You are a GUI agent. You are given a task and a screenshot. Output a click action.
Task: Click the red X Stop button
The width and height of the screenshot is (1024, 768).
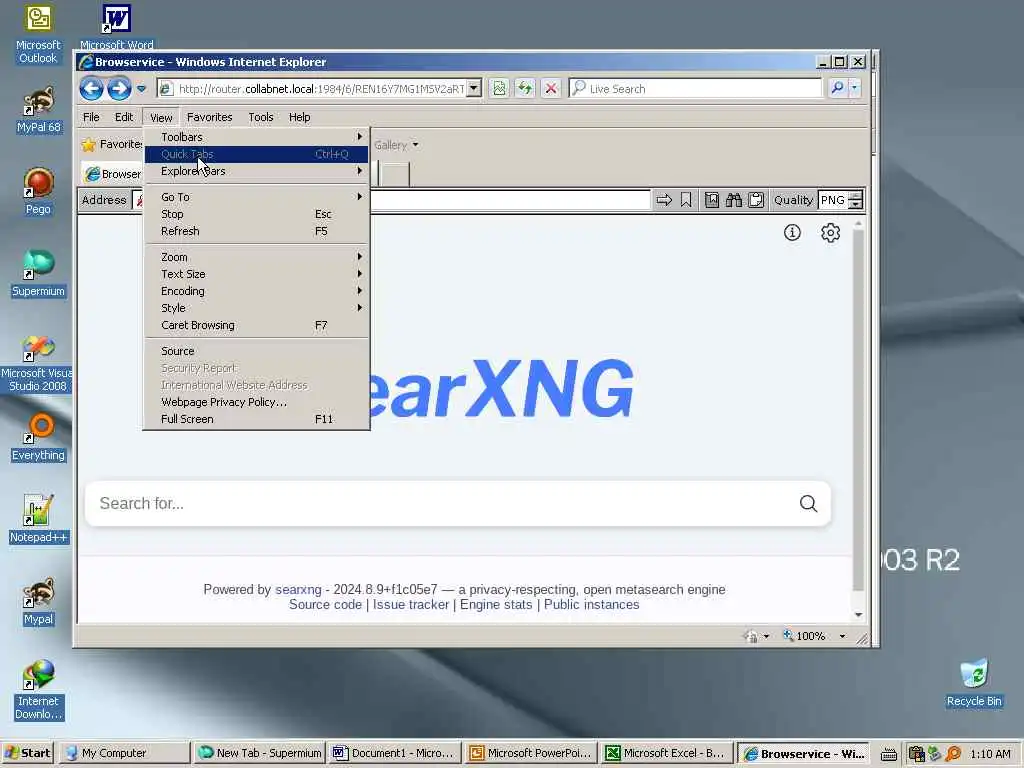551,88
